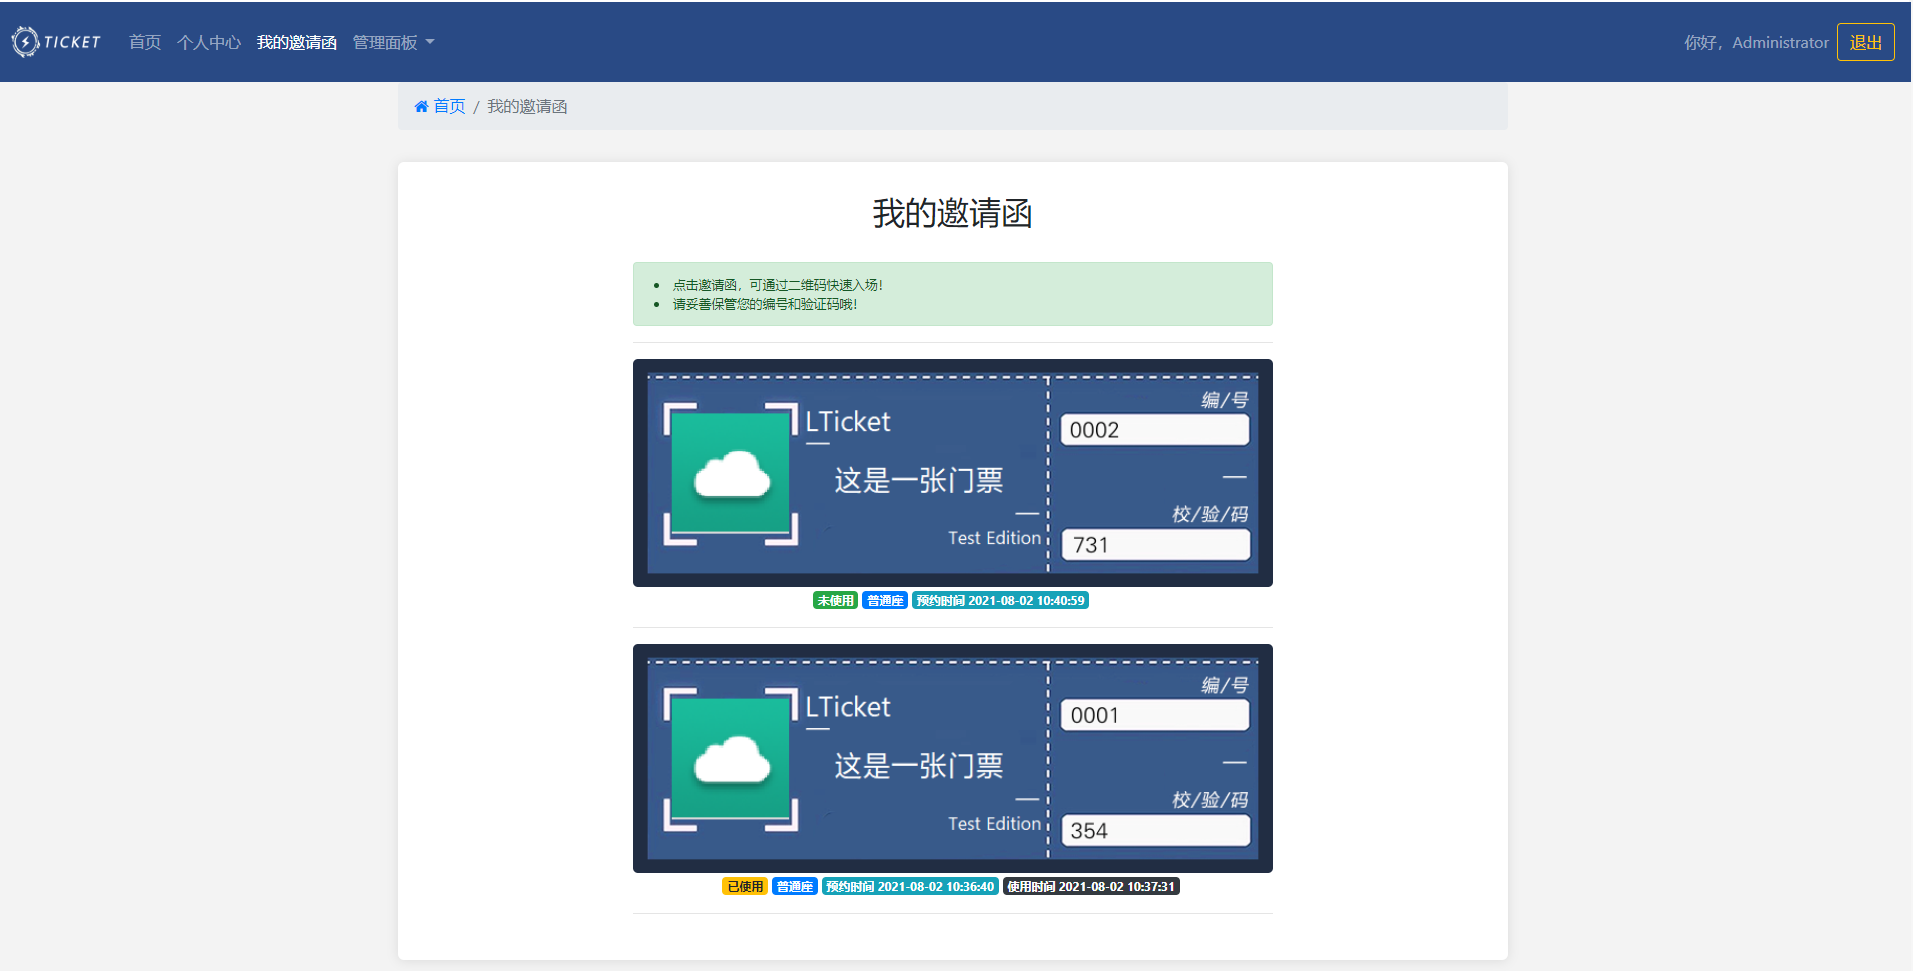This screenshot has width=1913, height=971.
Task: Click the LTicket logo in navbar
Action: tap(56, 42)
